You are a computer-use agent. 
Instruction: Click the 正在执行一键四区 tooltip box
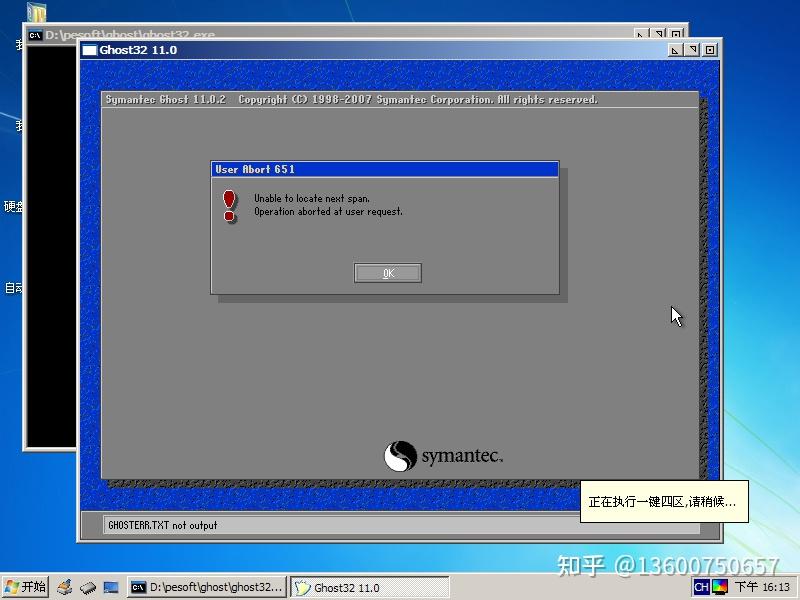[663, 503]
